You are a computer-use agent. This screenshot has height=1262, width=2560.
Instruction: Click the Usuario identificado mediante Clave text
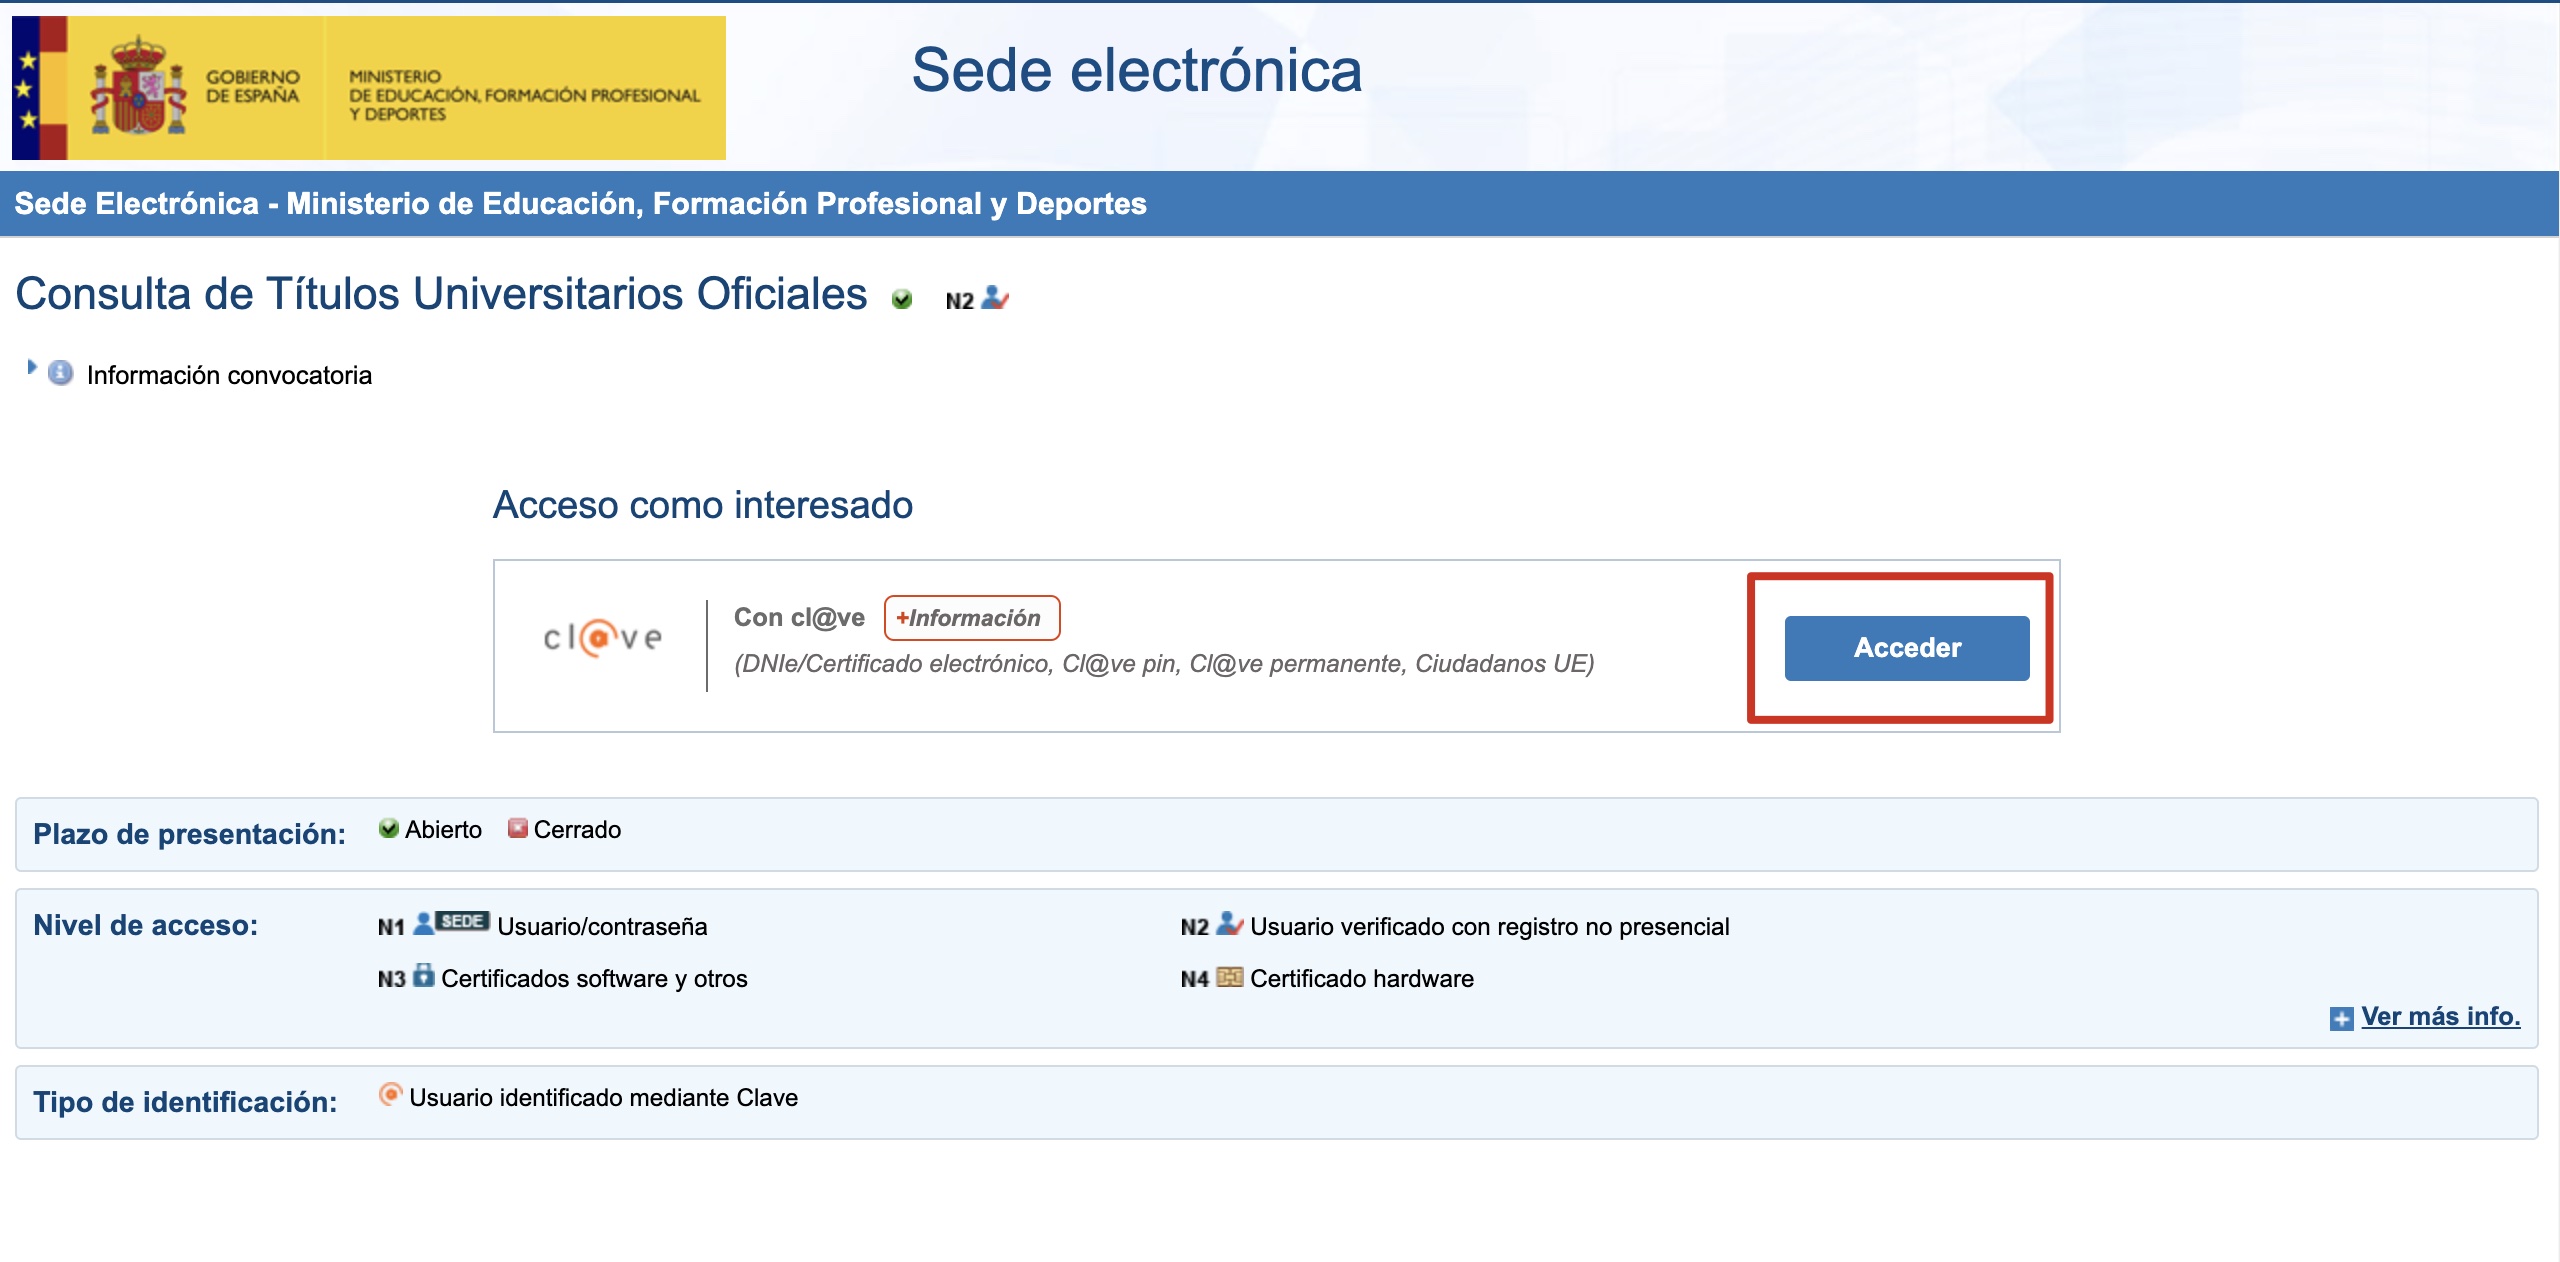click(x=603, y=1098)
